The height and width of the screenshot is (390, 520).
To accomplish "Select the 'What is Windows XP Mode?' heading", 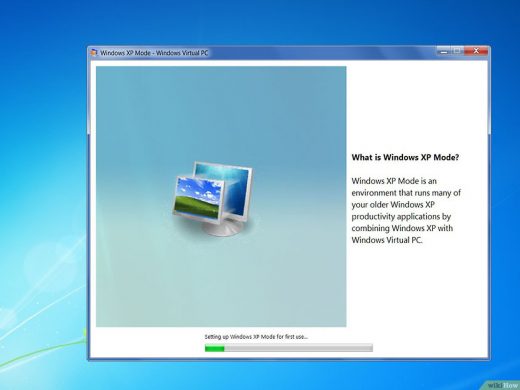I will (x=405, y=157).
